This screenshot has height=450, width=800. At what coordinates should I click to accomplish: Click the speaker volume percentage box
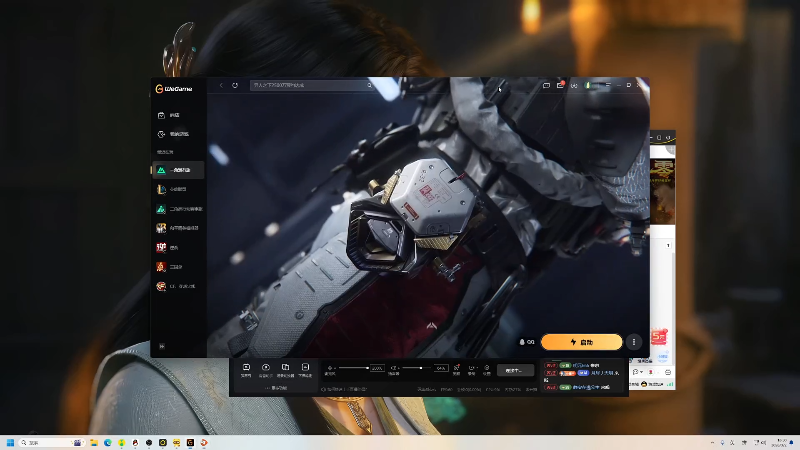click(x=441, y=368)
